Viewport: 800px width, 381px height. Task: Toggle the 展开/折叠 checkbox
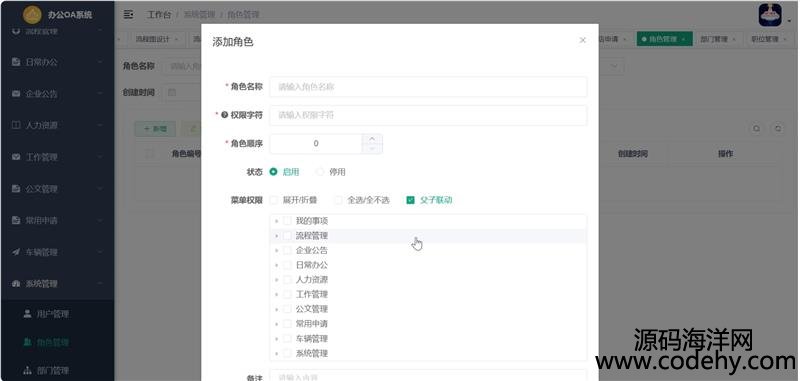(274, 200)
